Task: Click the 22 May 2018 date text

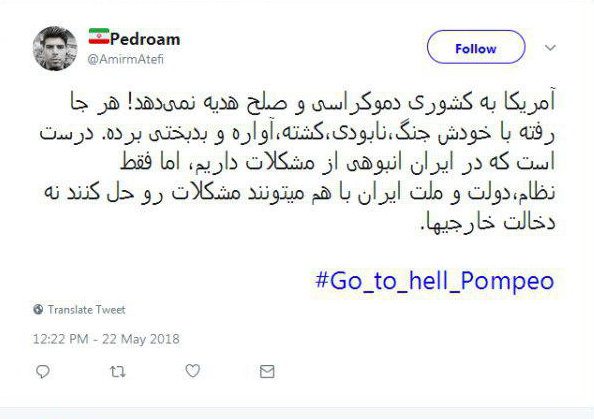Action: (x=141, y=339)
